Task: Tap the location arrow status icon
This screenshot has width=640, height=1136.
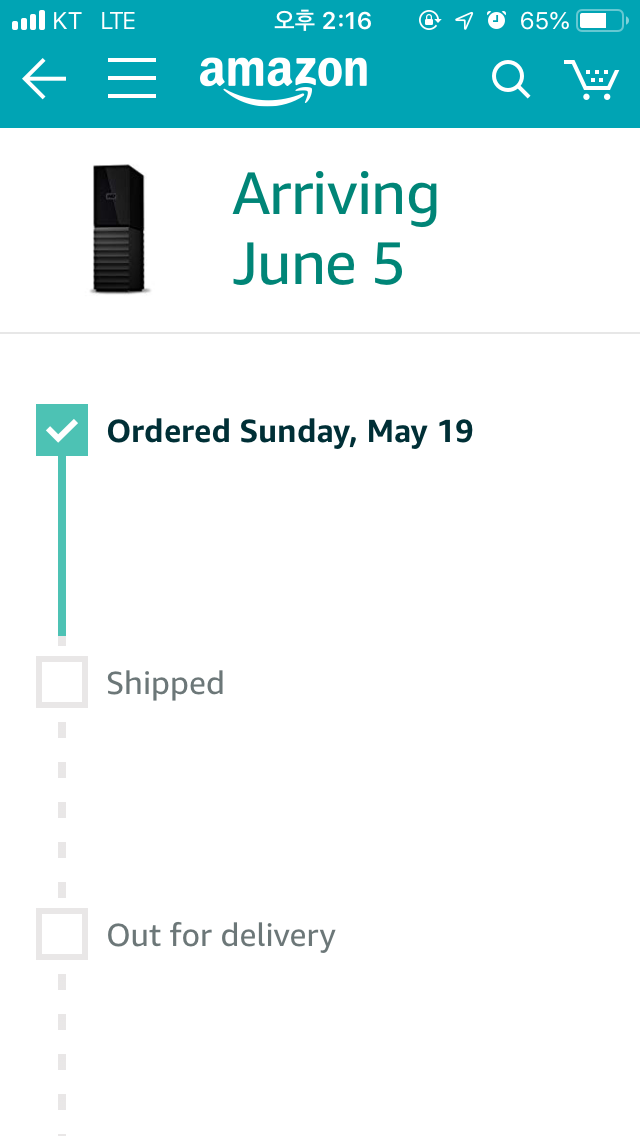Action: [463, 21]
